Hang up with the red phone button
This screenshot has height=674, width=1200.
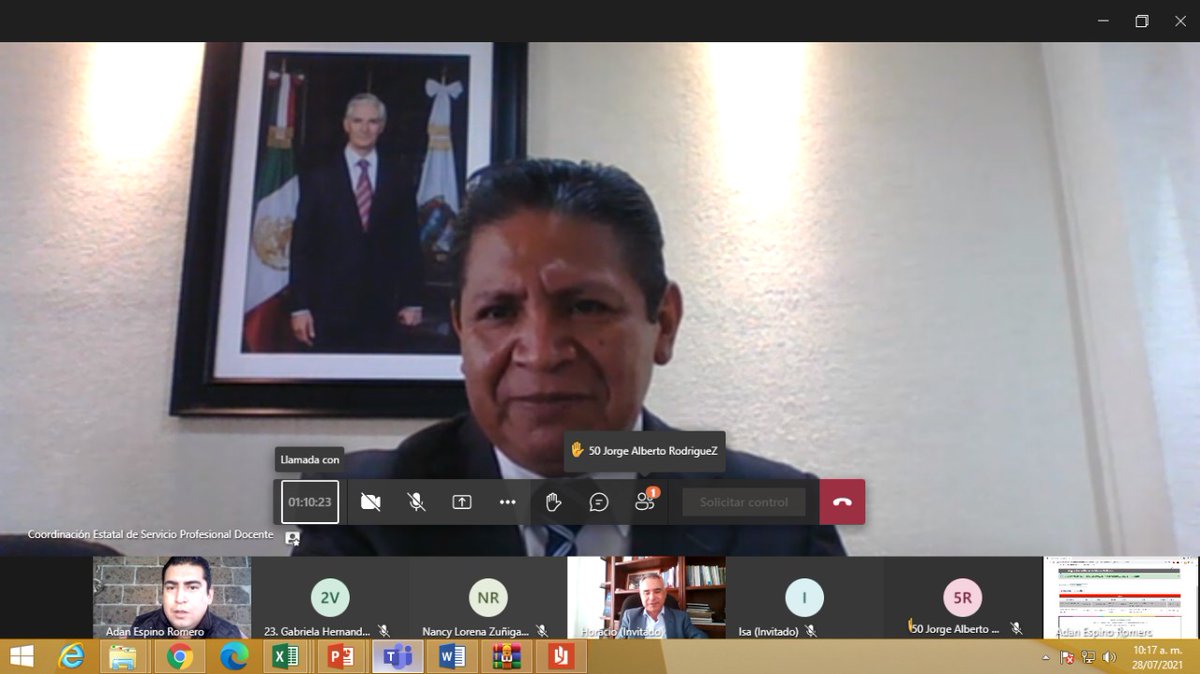click(842, 502)
